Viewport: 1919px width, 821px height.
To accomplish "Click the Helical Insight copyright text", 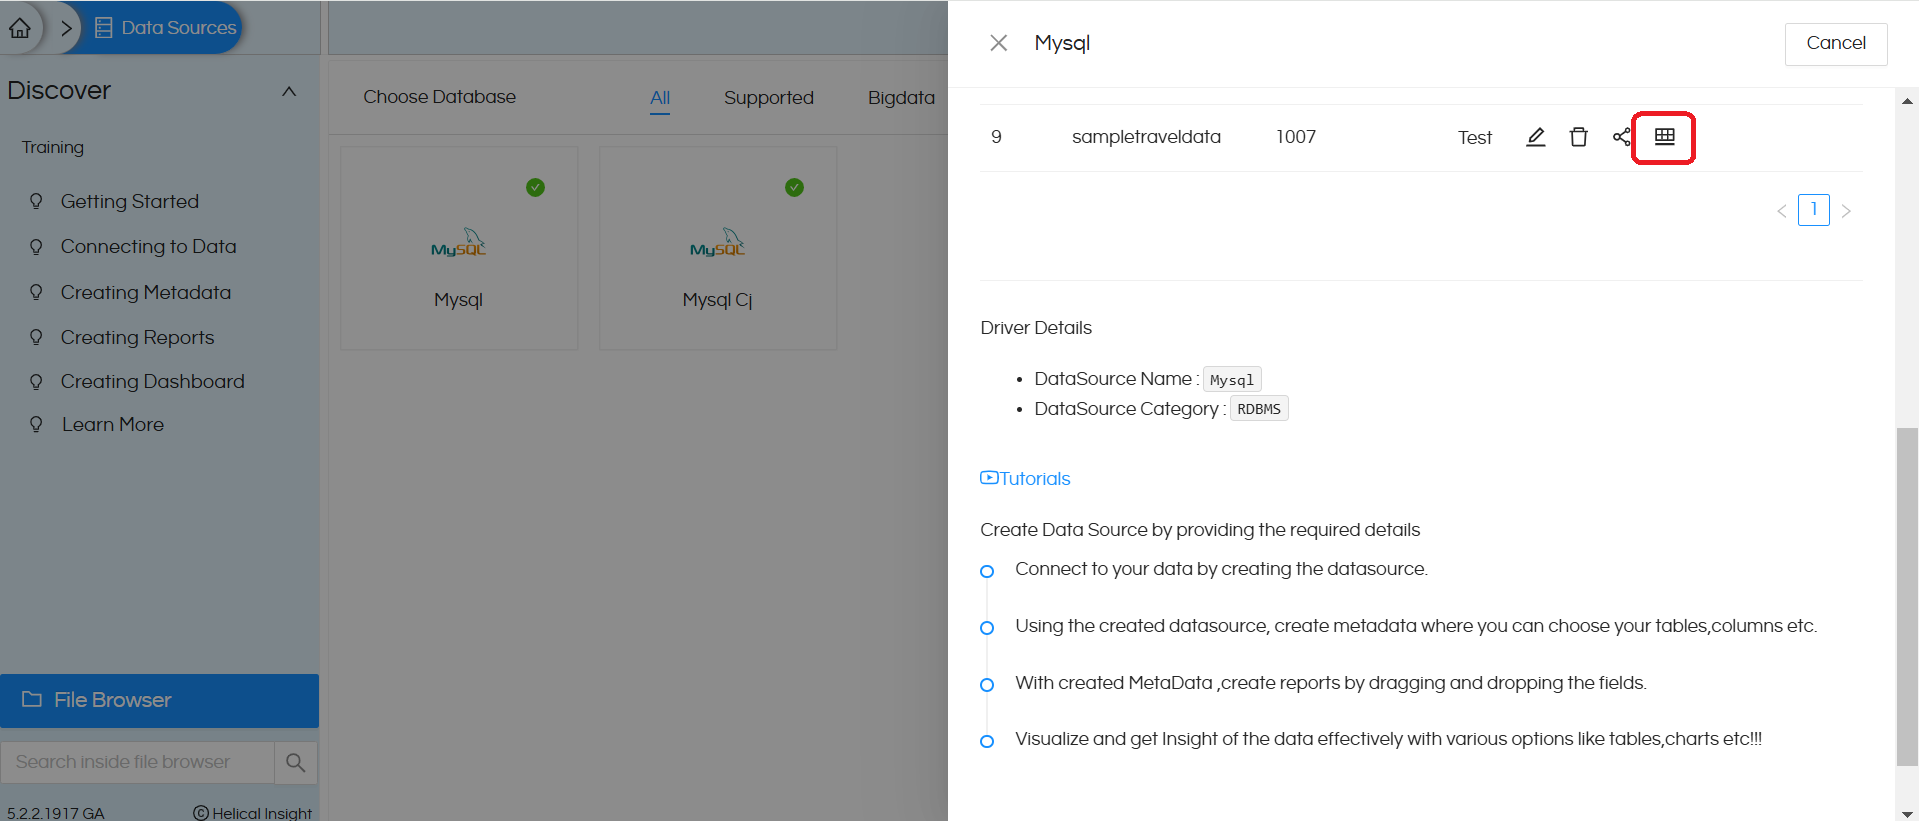I will pos(252,813).
